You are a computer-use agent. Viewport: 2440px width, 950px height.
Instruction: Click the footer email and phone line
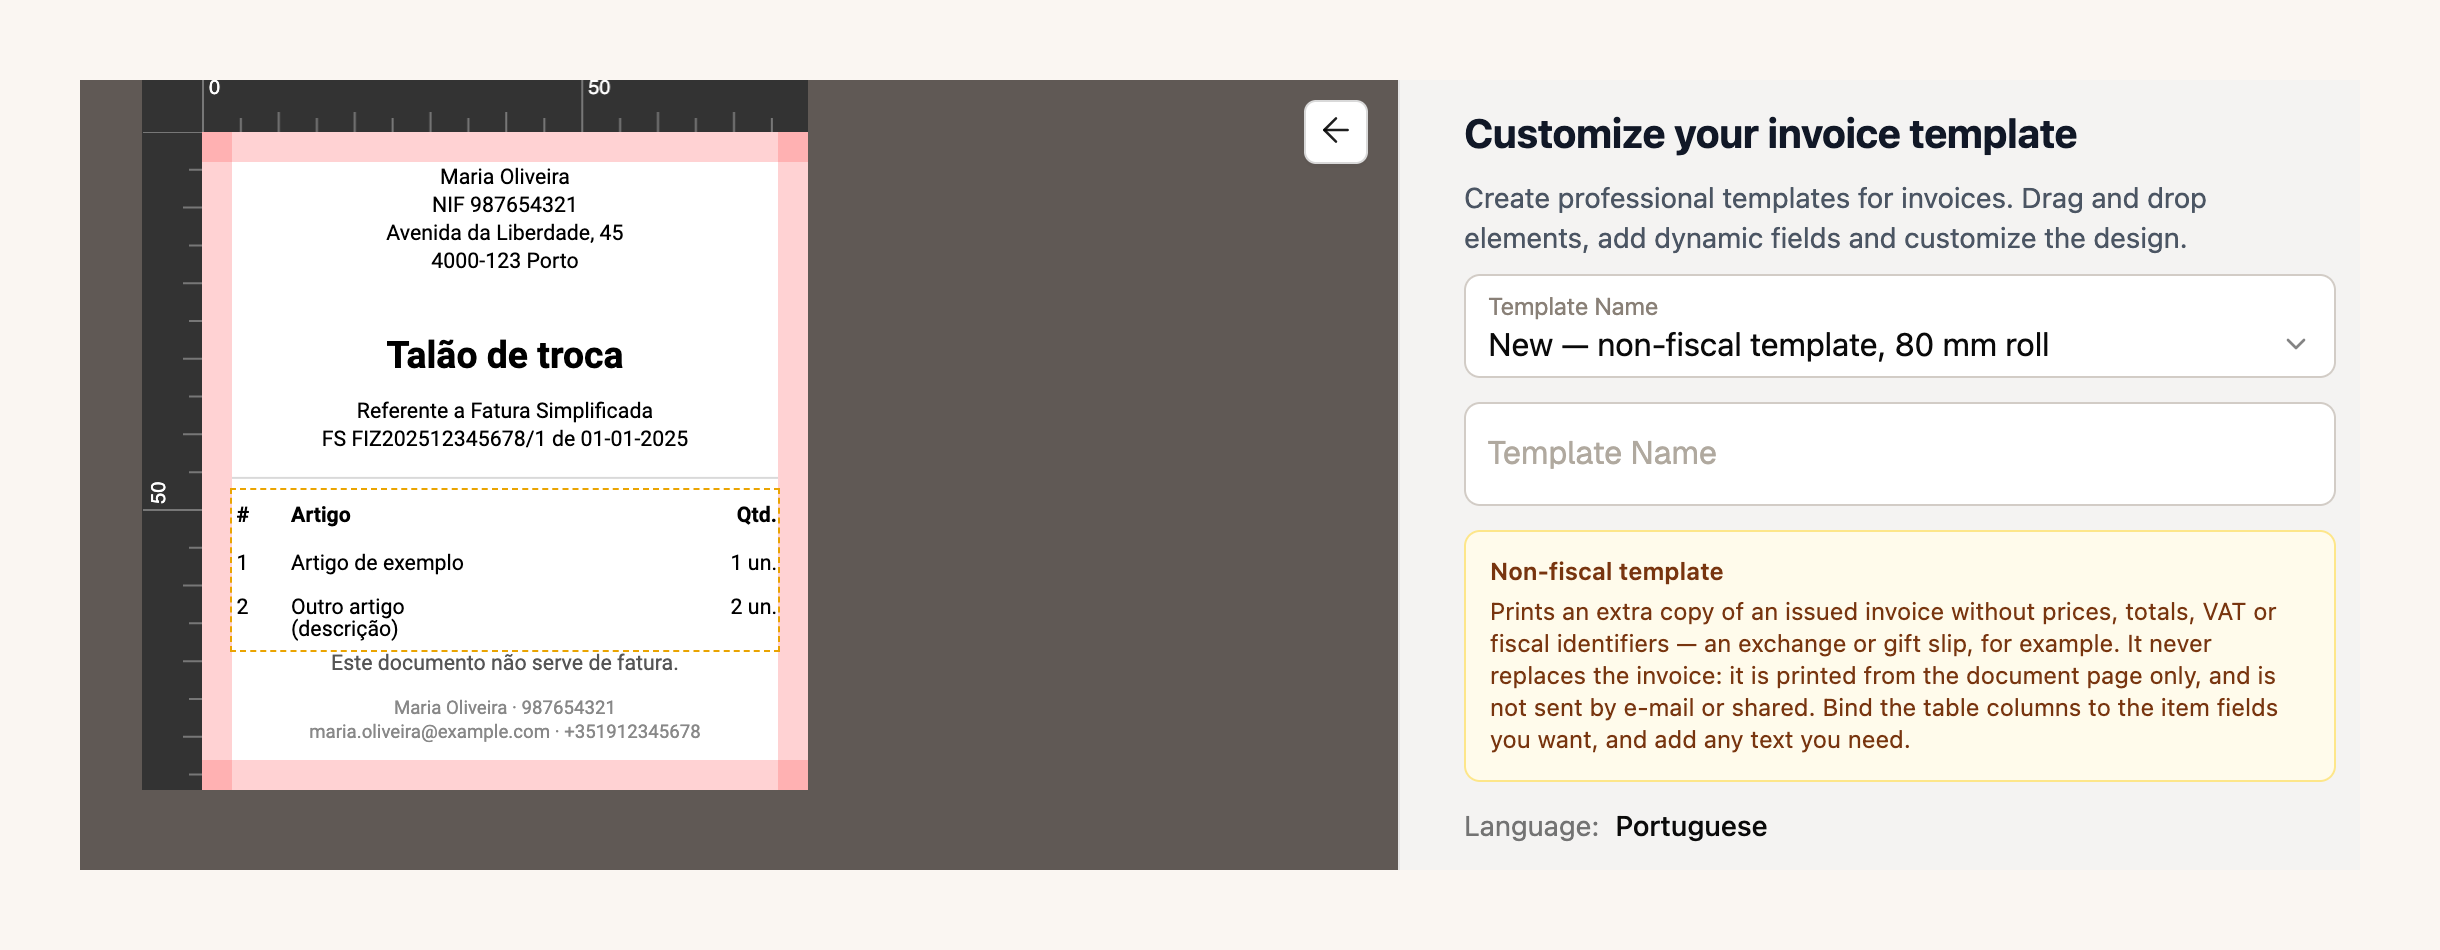point(504,732)
